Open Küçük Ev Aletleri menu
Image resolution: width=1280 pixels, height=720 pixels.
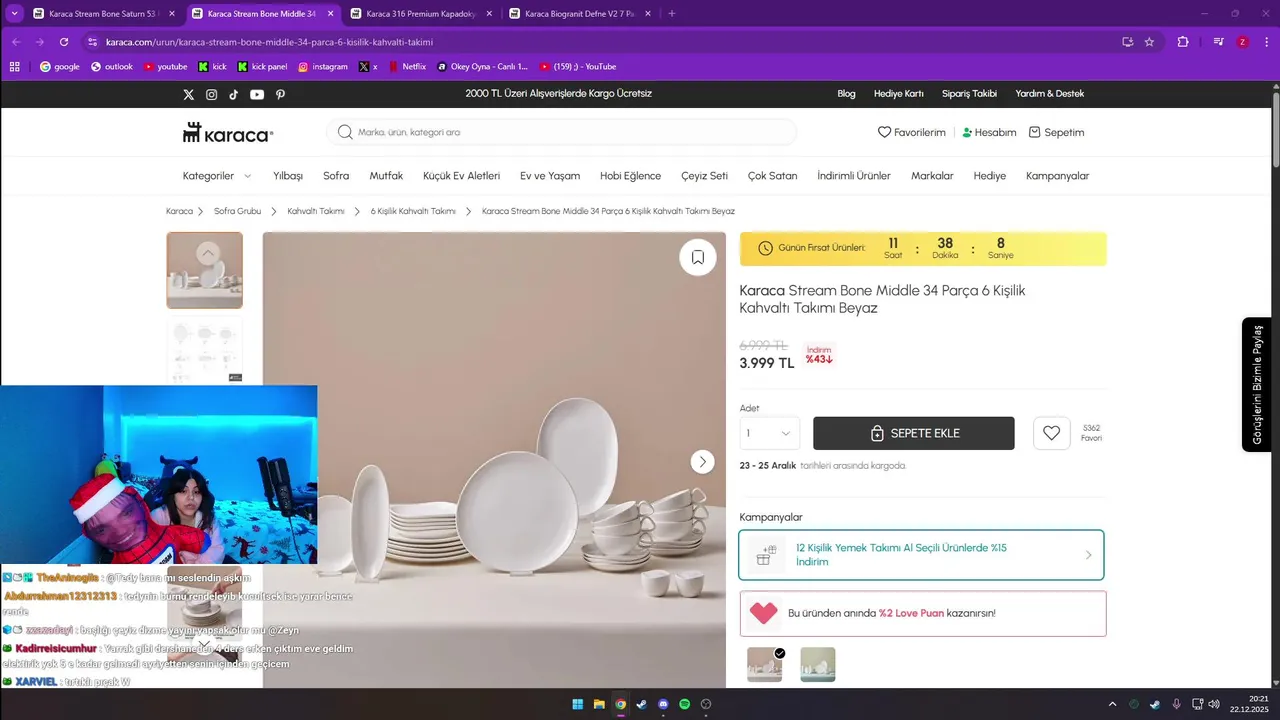(461, 176)
